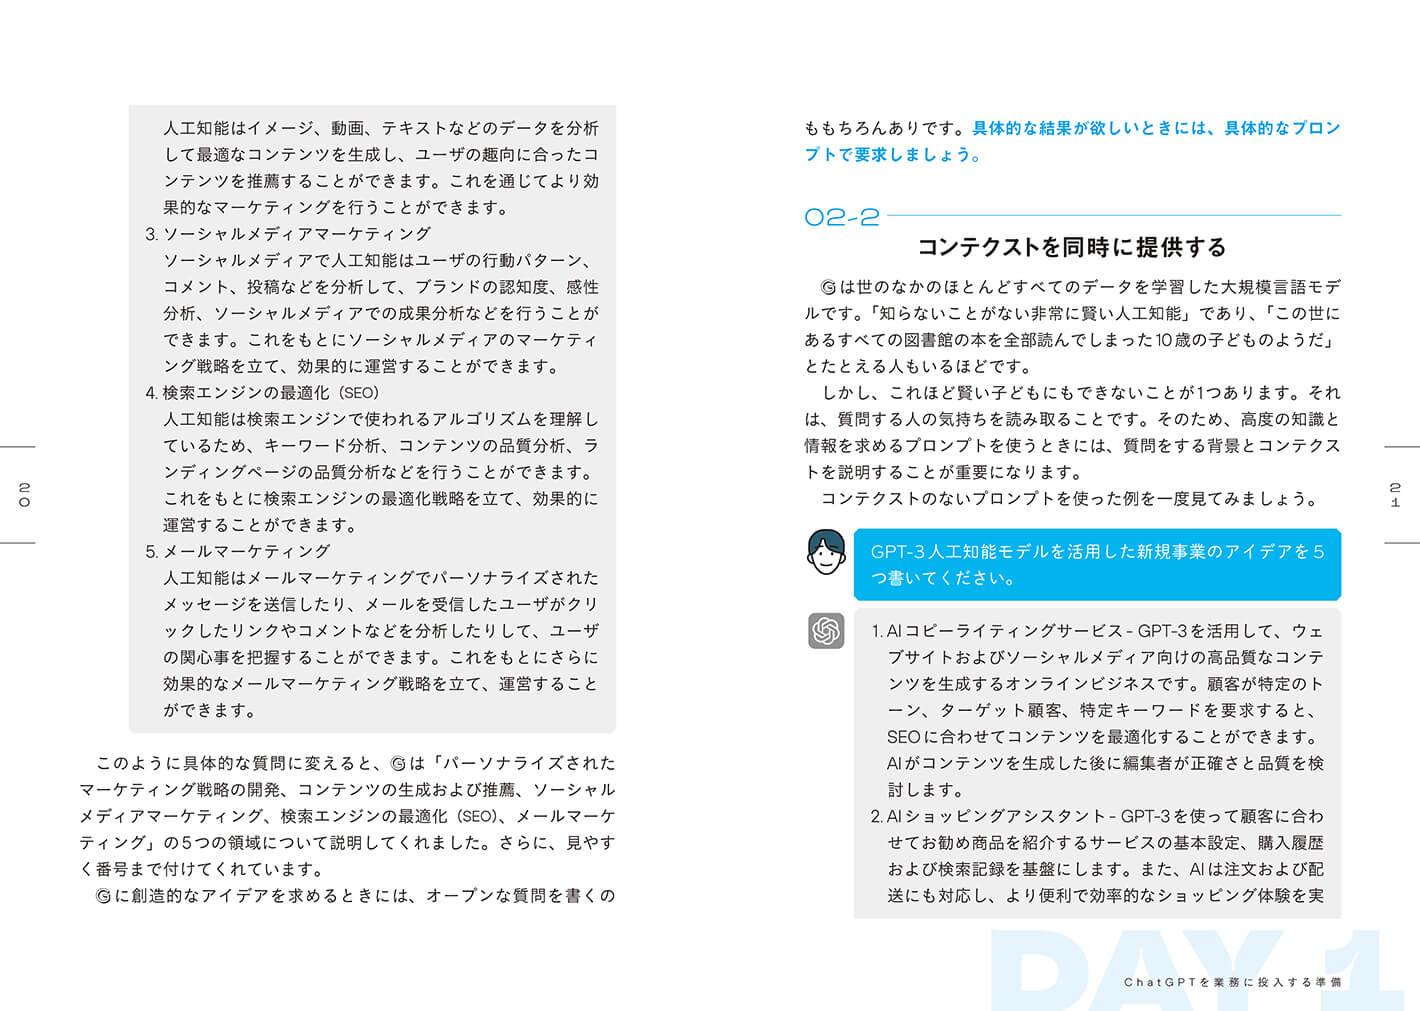Click the line コンテクストのないプロンプトを使った例
This screenshot has width=1420, height=1011.
tap(1070, 499)
